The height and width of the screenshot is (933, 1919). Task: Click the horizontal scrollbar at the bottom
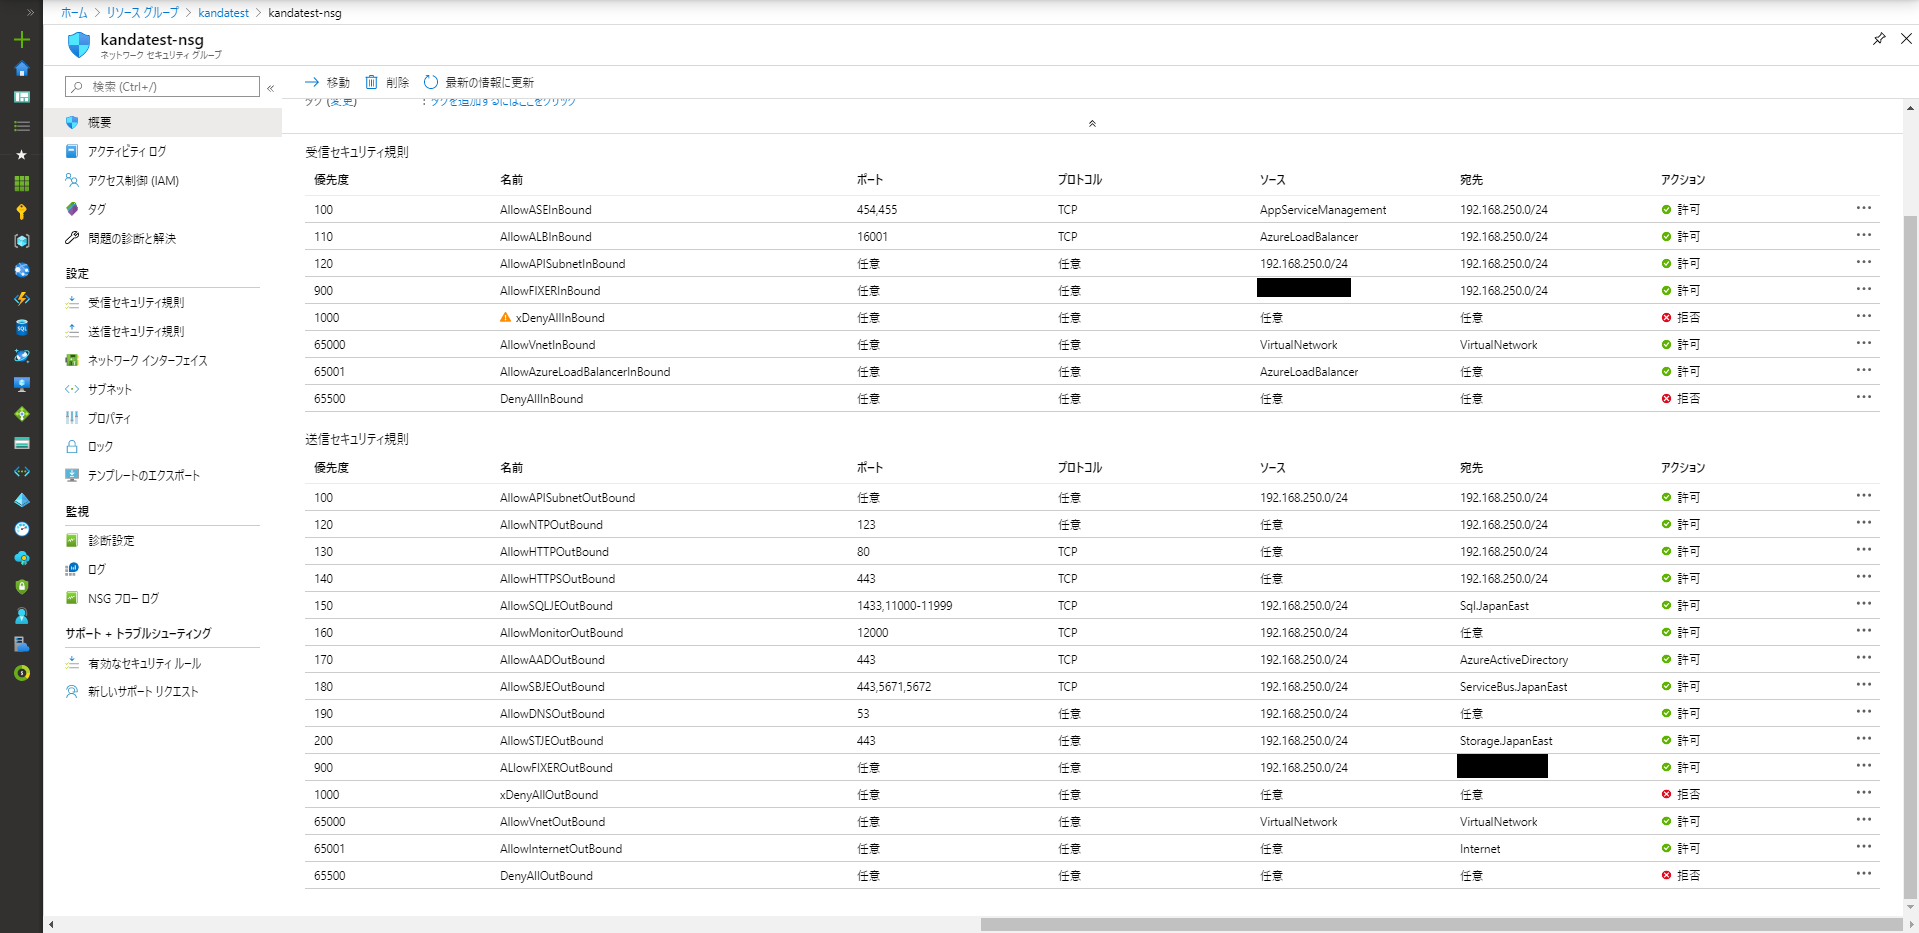tap(1440, 925)
